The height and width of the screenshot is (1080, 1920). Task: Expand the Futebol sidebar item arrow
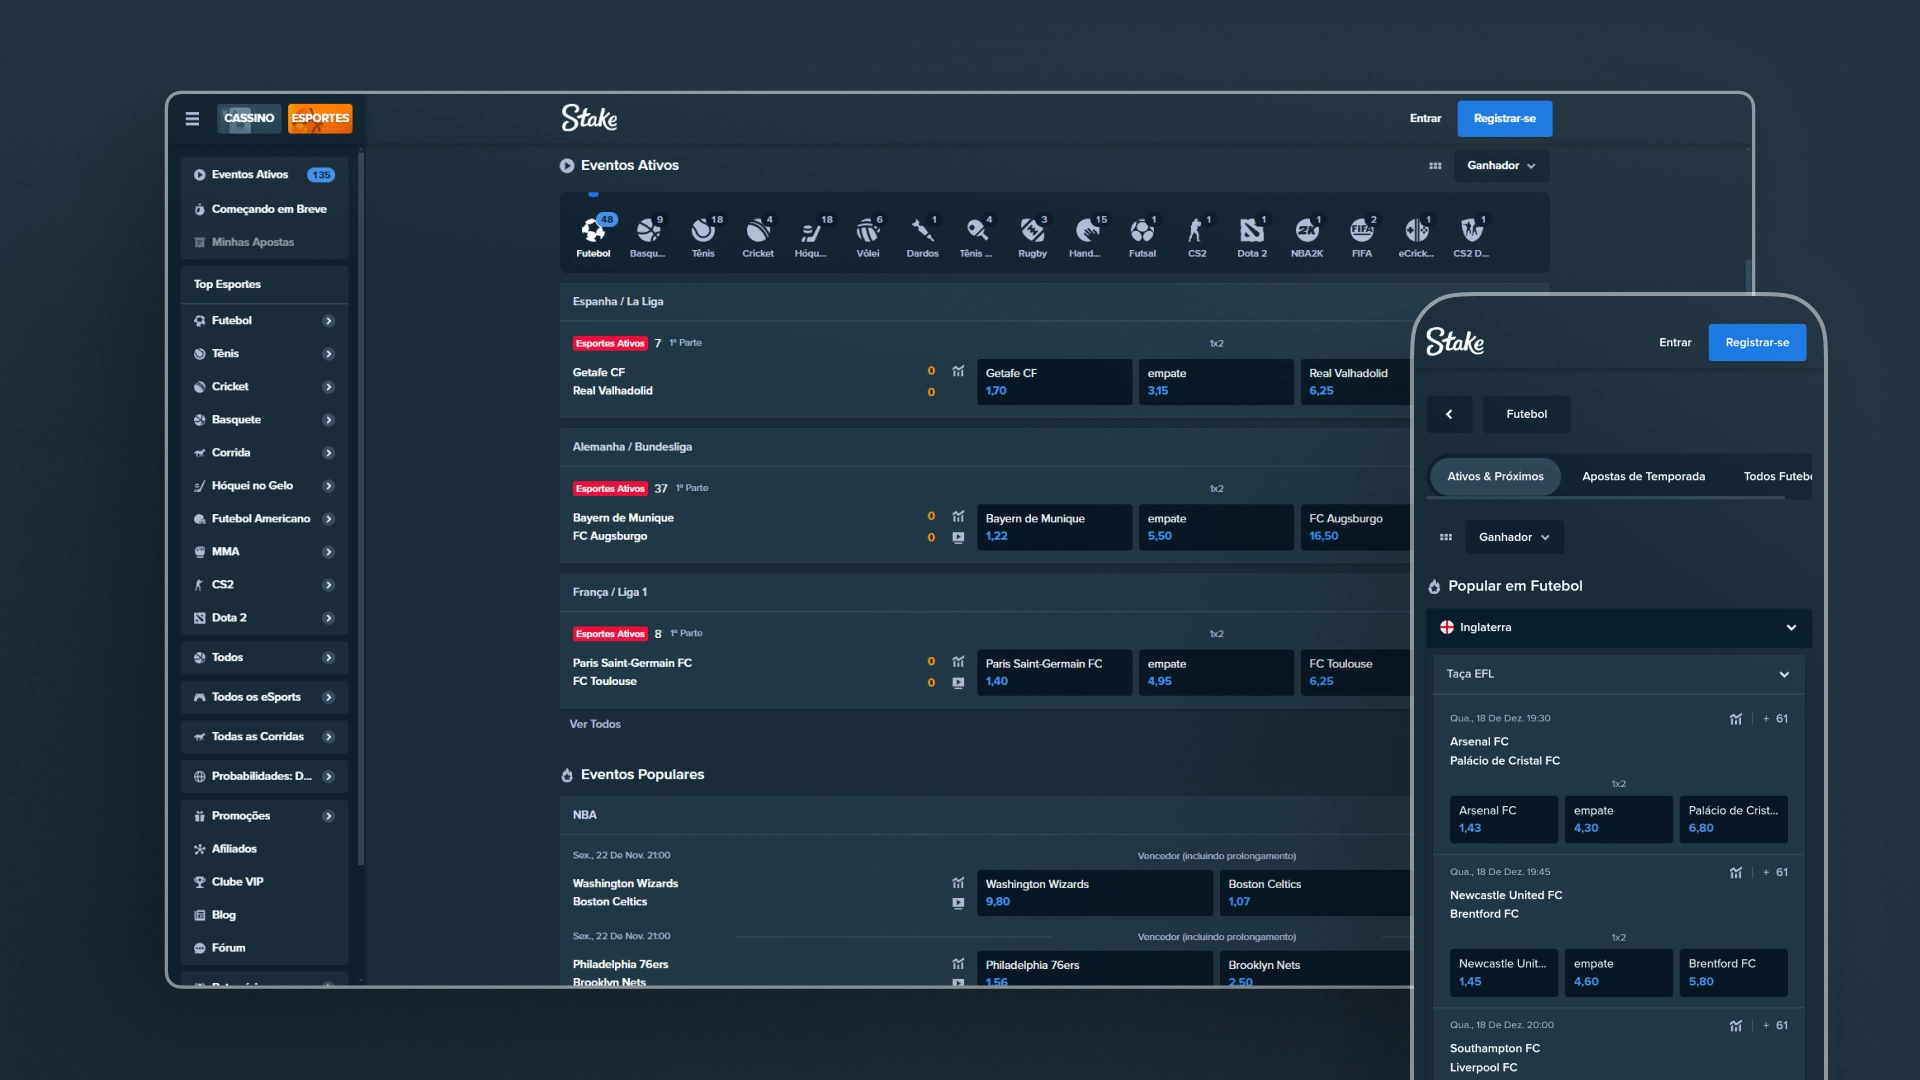click(x=328, y=321)
